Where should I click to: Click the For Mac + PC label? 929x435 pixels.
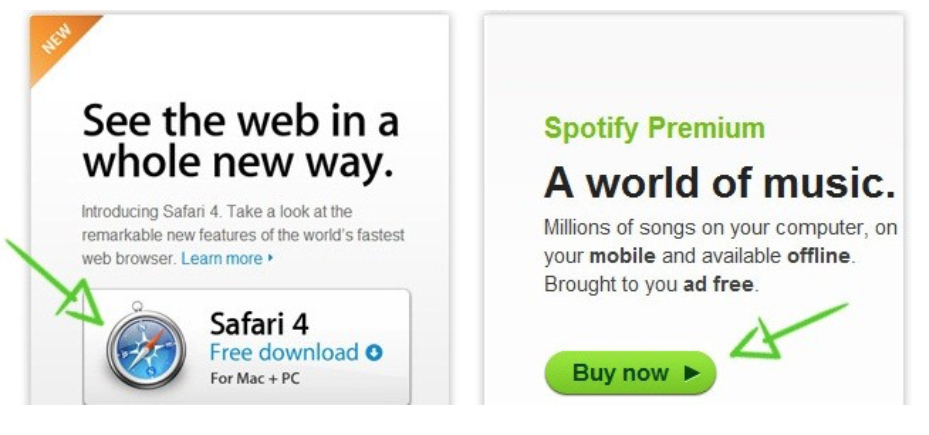(x=255, y=378)
